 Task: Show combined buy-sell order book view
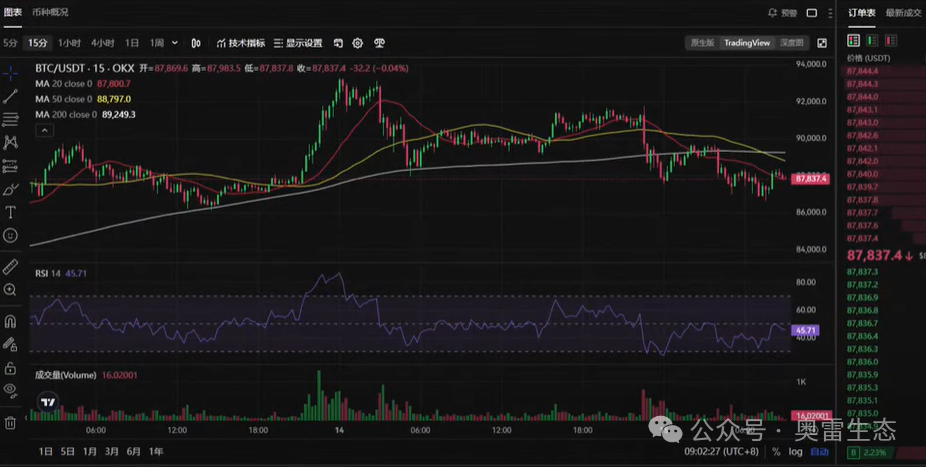click(x=853, y=40)
